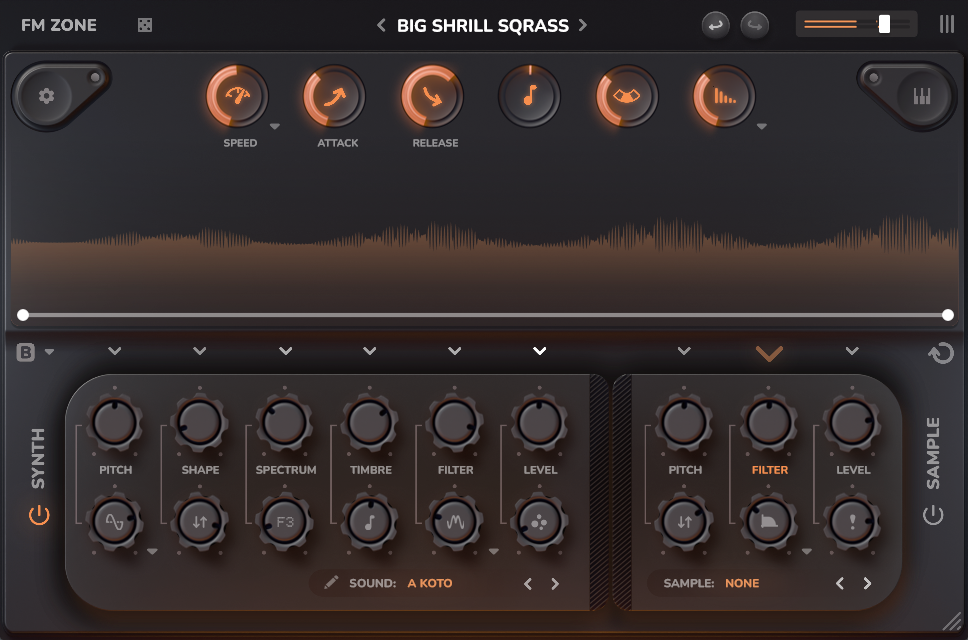Viewport: 968px width, 640px height.
Task: Click the undo arrow button
Action: (x=715, y=25)
